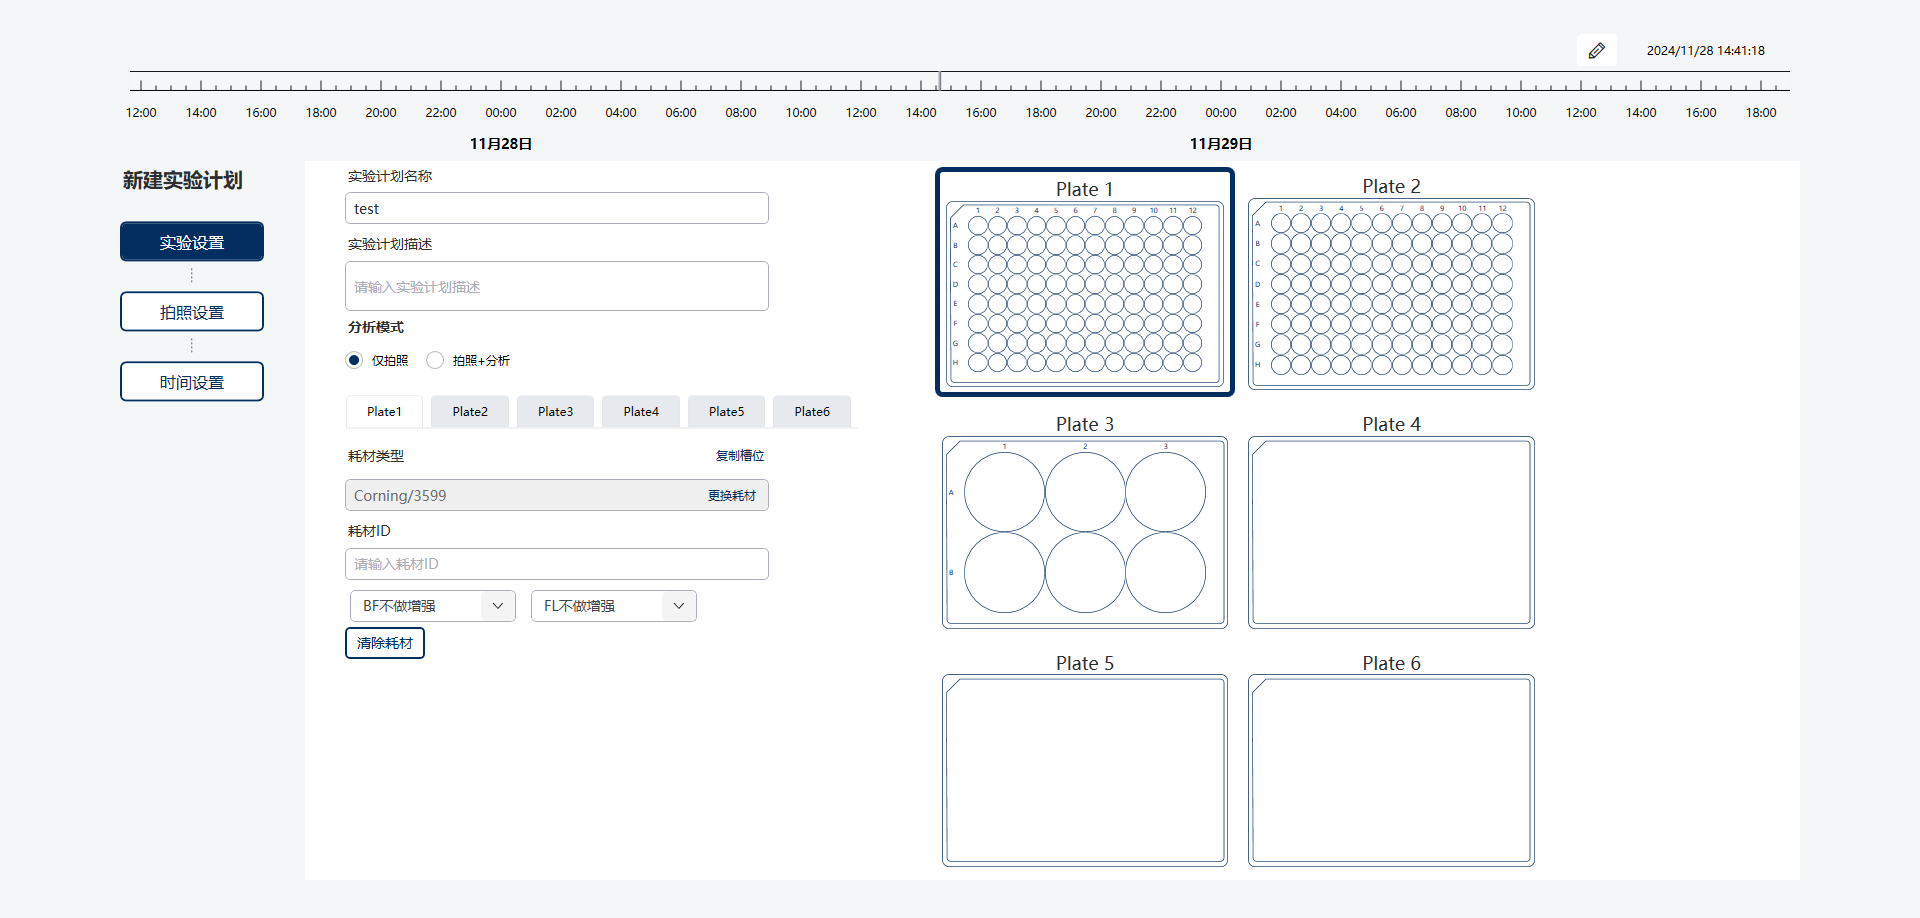Click the 更换耗材 link
This screenshot has width=1920, height=918.
coord(732,496)
